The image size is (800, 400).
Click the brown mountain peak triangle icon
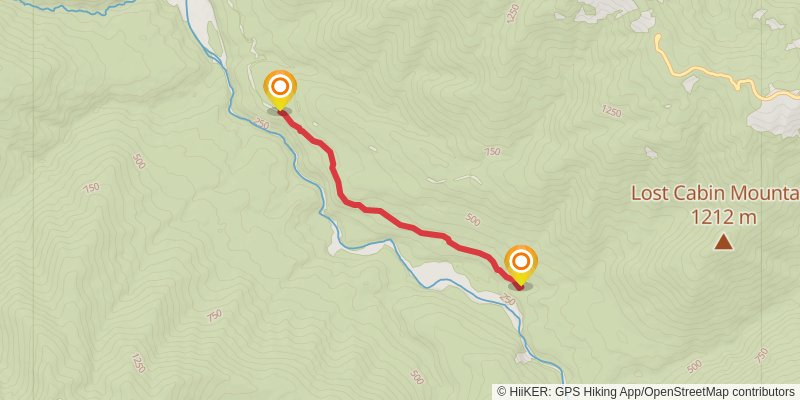point(723,242)
